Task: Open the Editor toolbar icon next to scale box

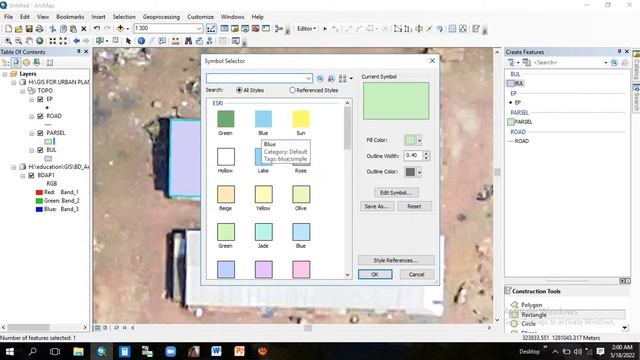Action: (x=211, y=29)
